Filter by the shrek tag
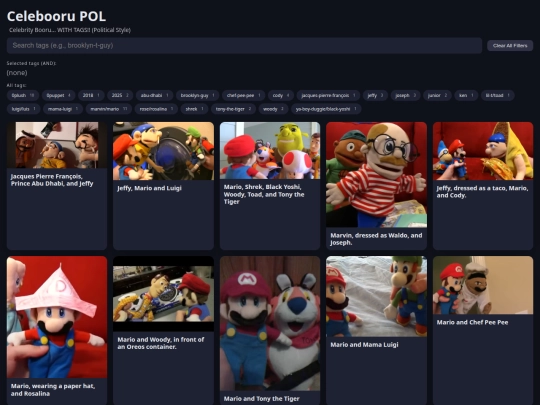 [194, 109]
